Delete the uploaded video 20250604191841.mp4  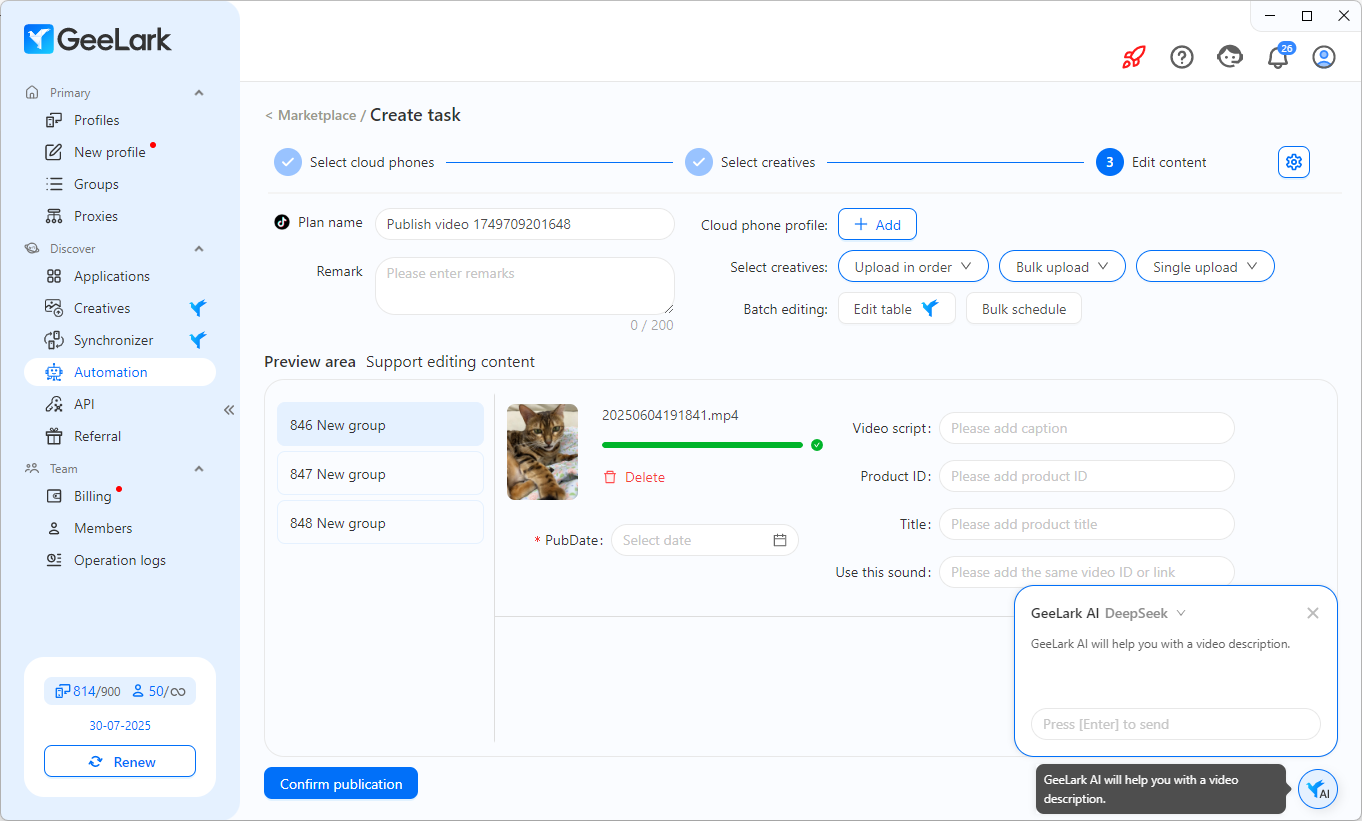634,477
